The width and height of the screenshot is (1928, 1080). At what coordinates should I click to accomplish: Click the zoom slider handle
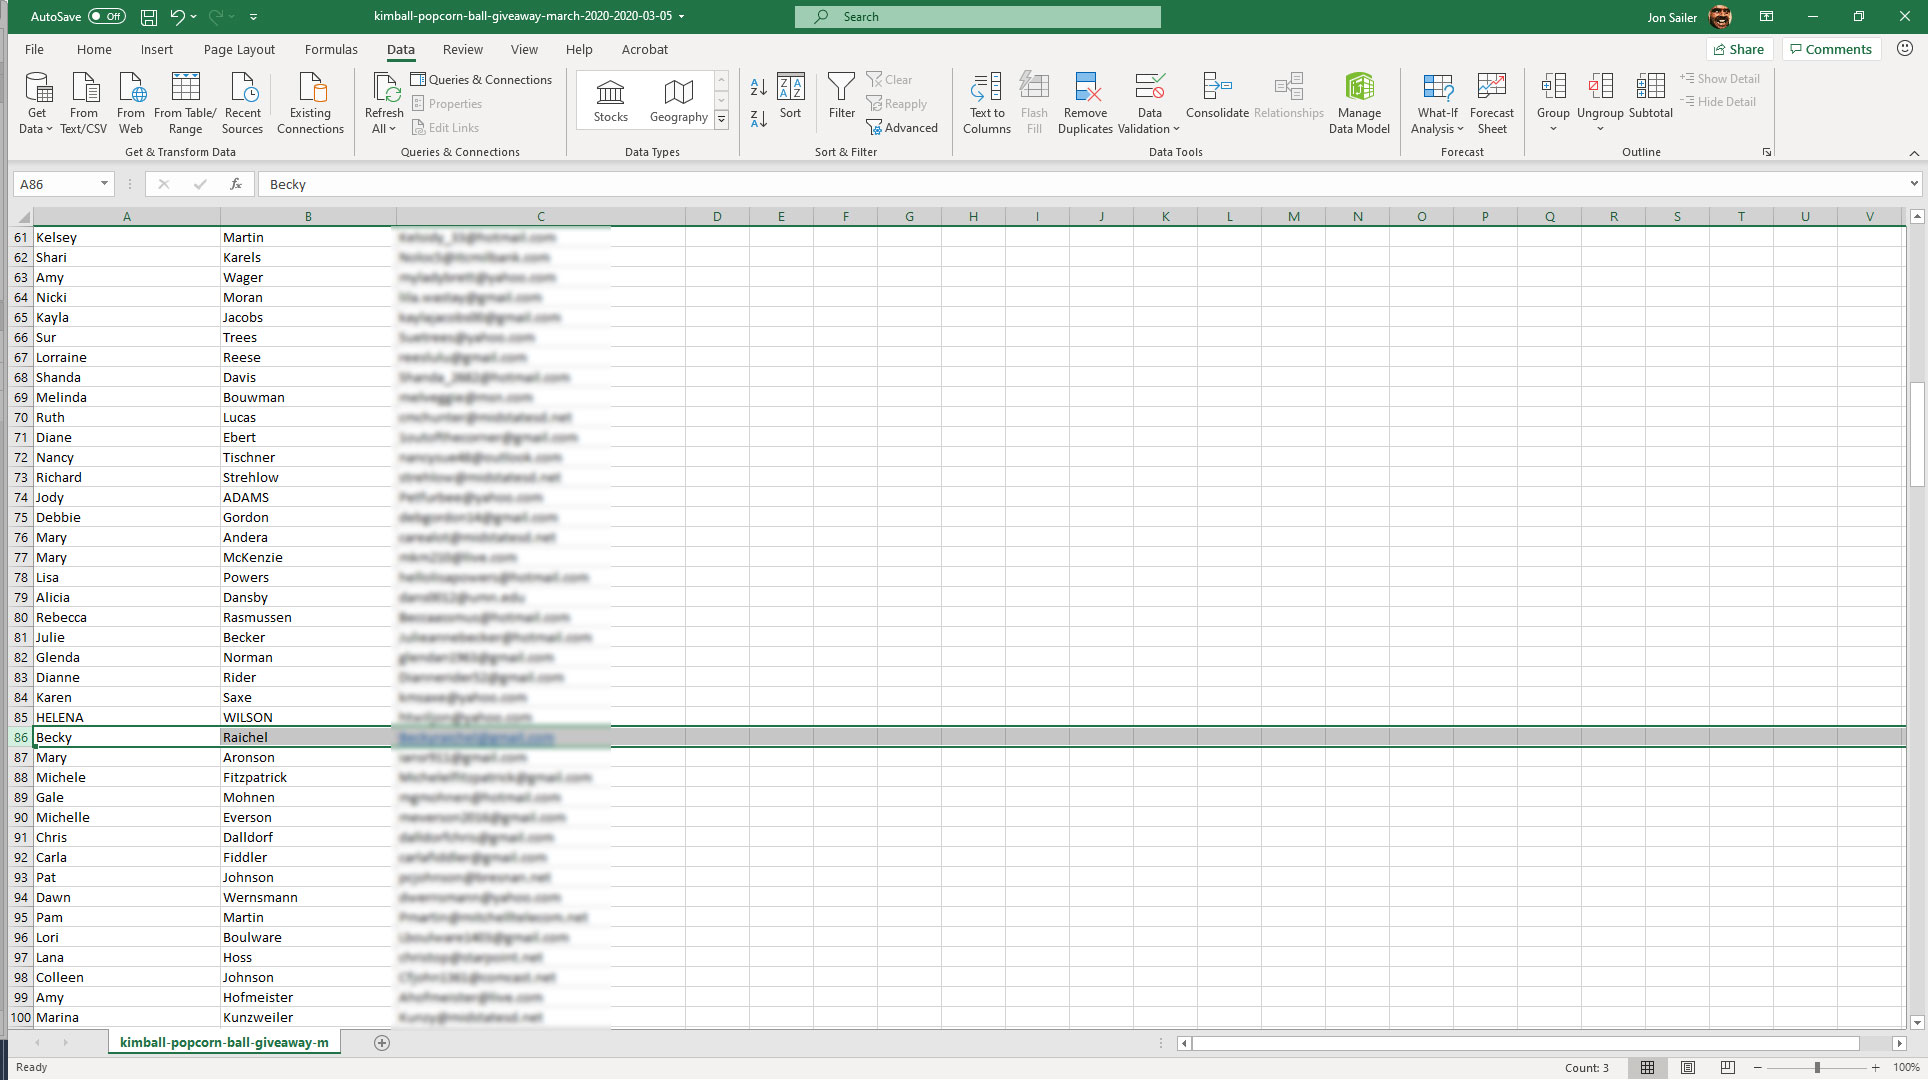pyautogui.click(x=1817, y=1067)
